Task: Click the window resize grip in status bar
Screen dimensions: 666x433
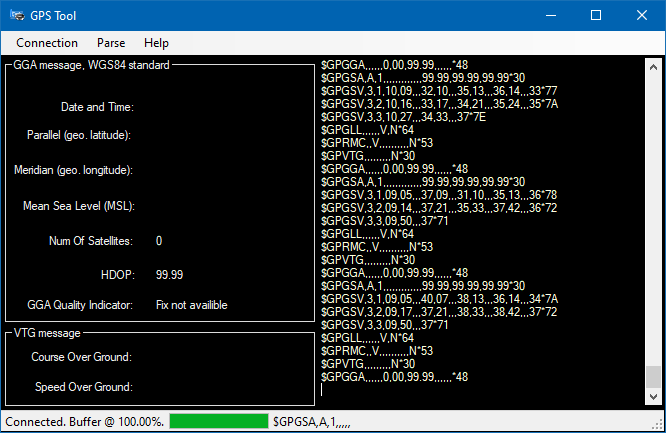Action: (659, 424)
